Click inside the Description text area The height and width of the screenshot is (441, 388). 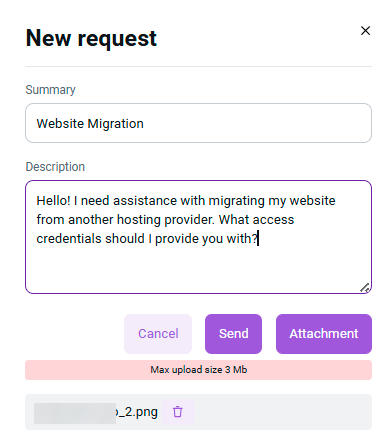(198, 237)
